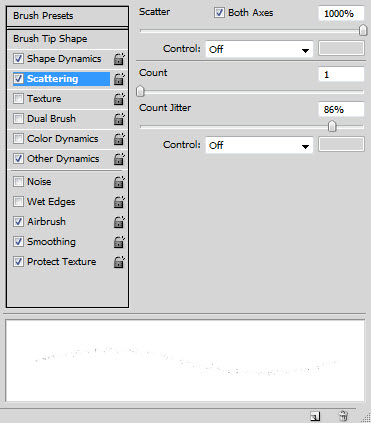Screen dimensions: 371x423
Task: Toggle the lock icon next to Scattering
Action: click(119, 79)
